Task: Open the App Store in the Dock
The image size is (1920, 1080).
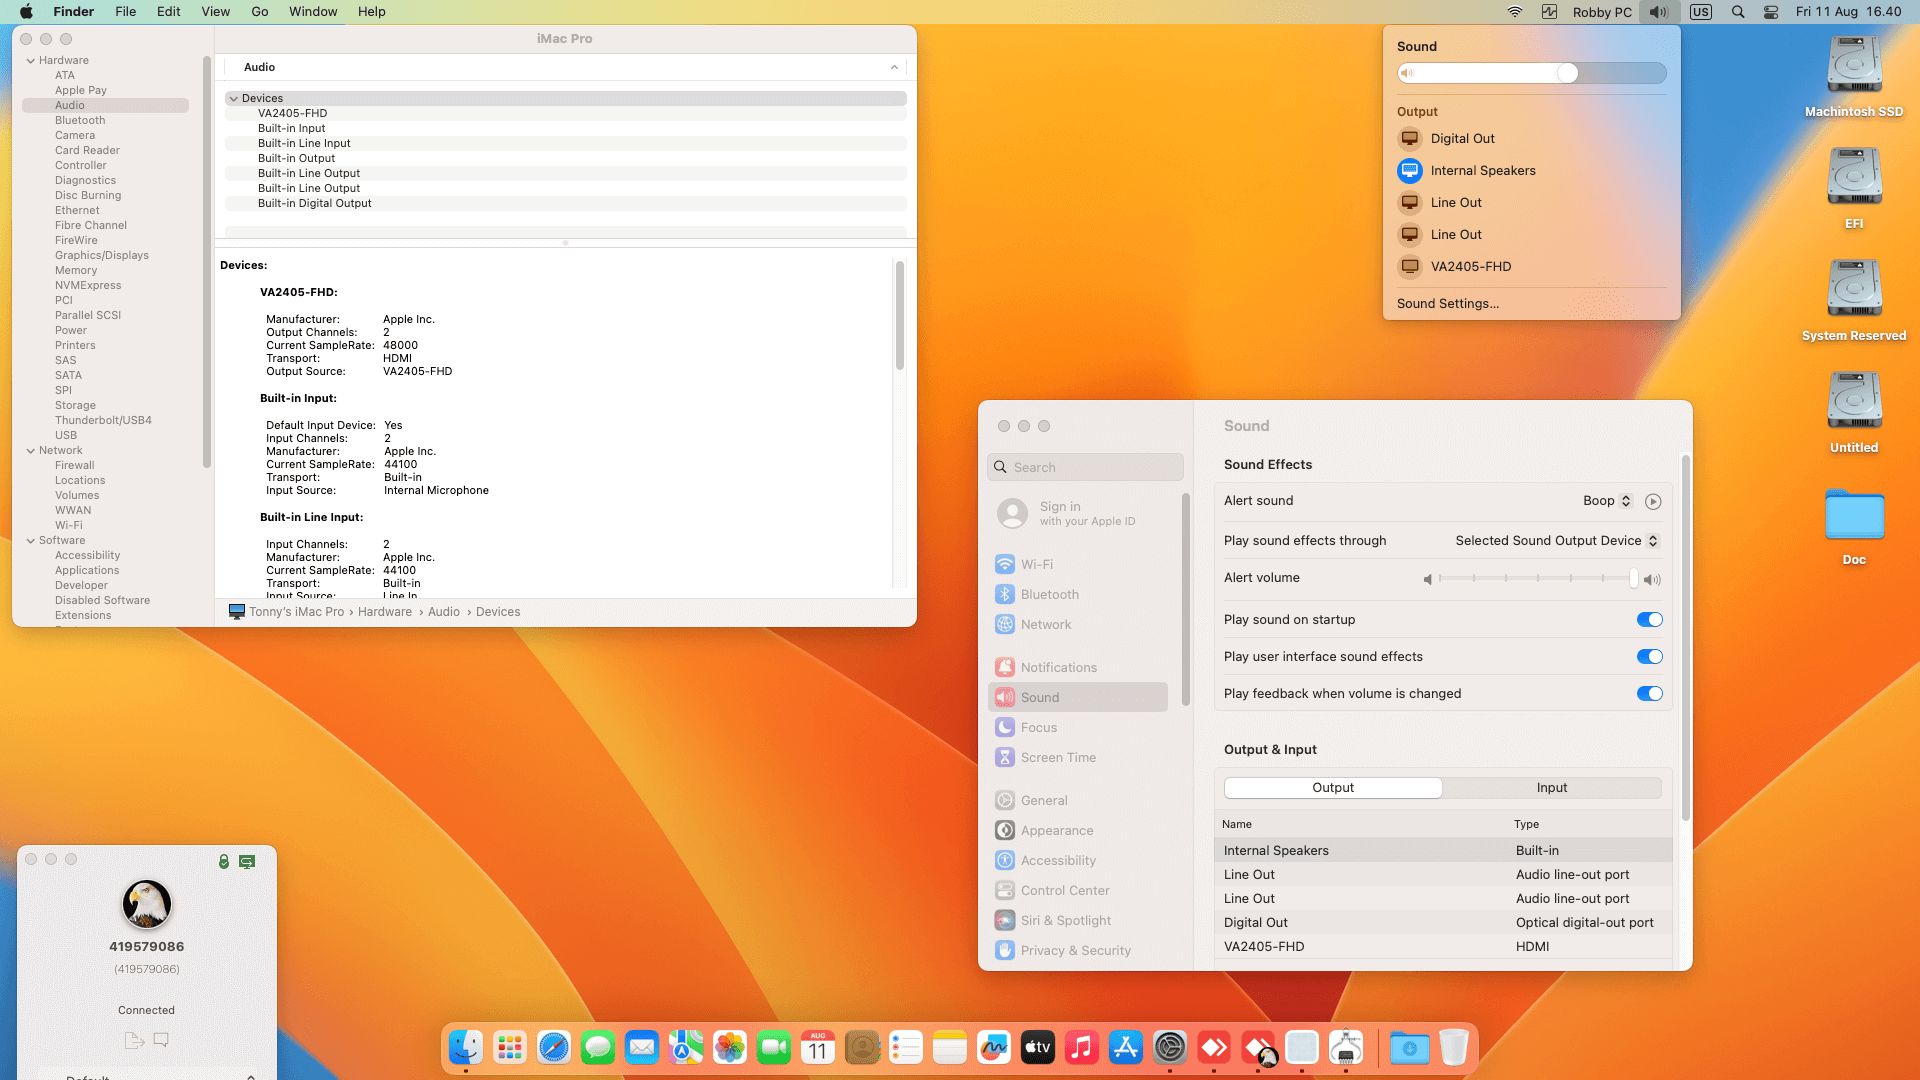Action: pyautogui.click(x=1126, y=1047)
